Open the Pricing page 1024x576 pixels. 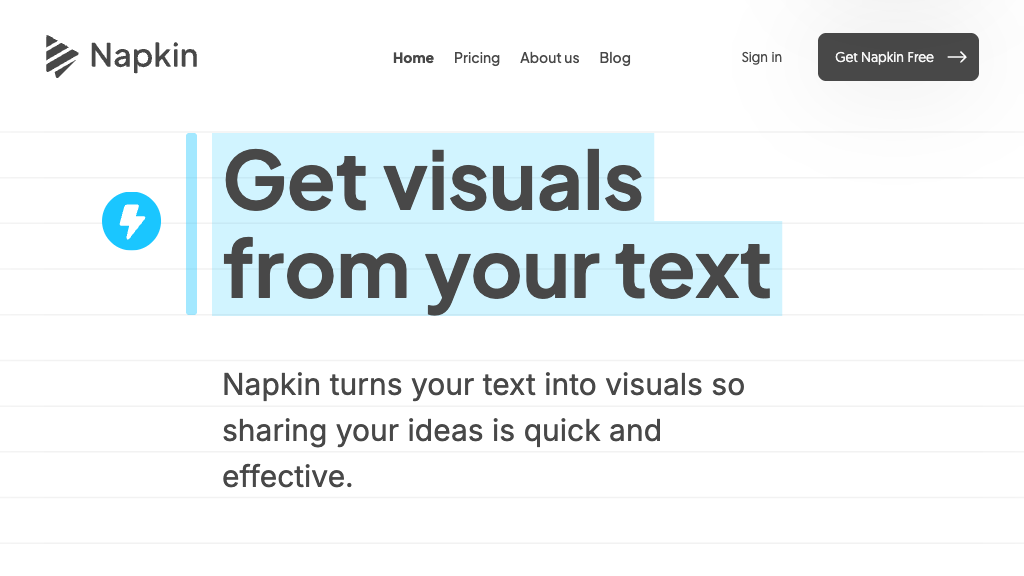coord(477,58)
